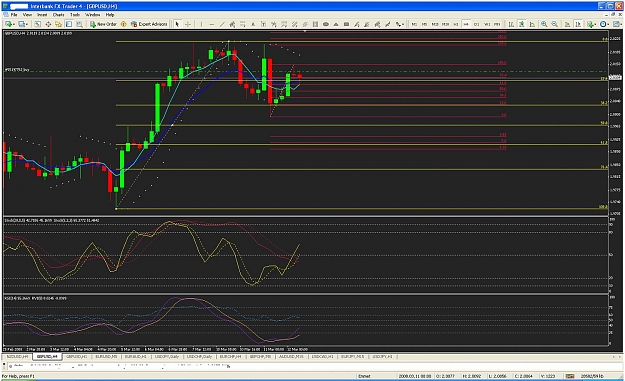Switch to the GBPCHF,M5 chart tab
The width and height of the screenshot is (625, 381).
click(x=260, y=356)
